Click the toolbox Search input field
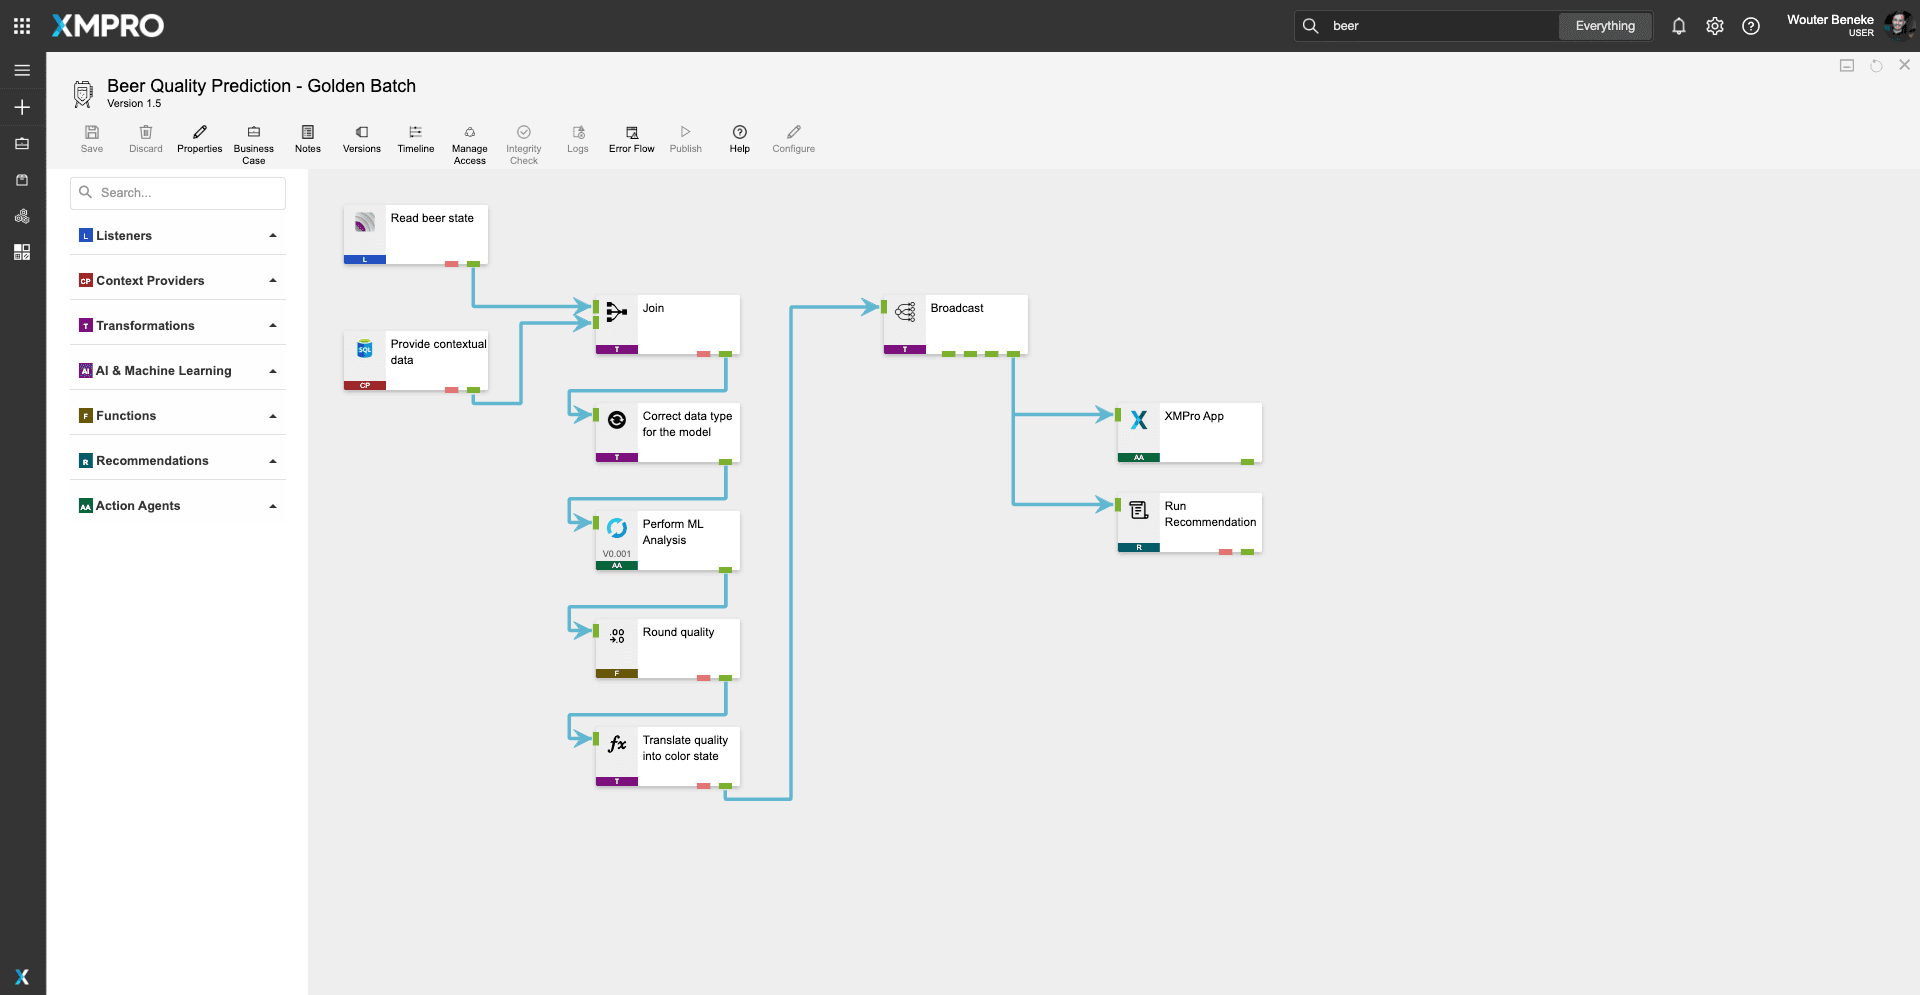The width and height of the screenshot is (1920, 995). pos(178,193)
